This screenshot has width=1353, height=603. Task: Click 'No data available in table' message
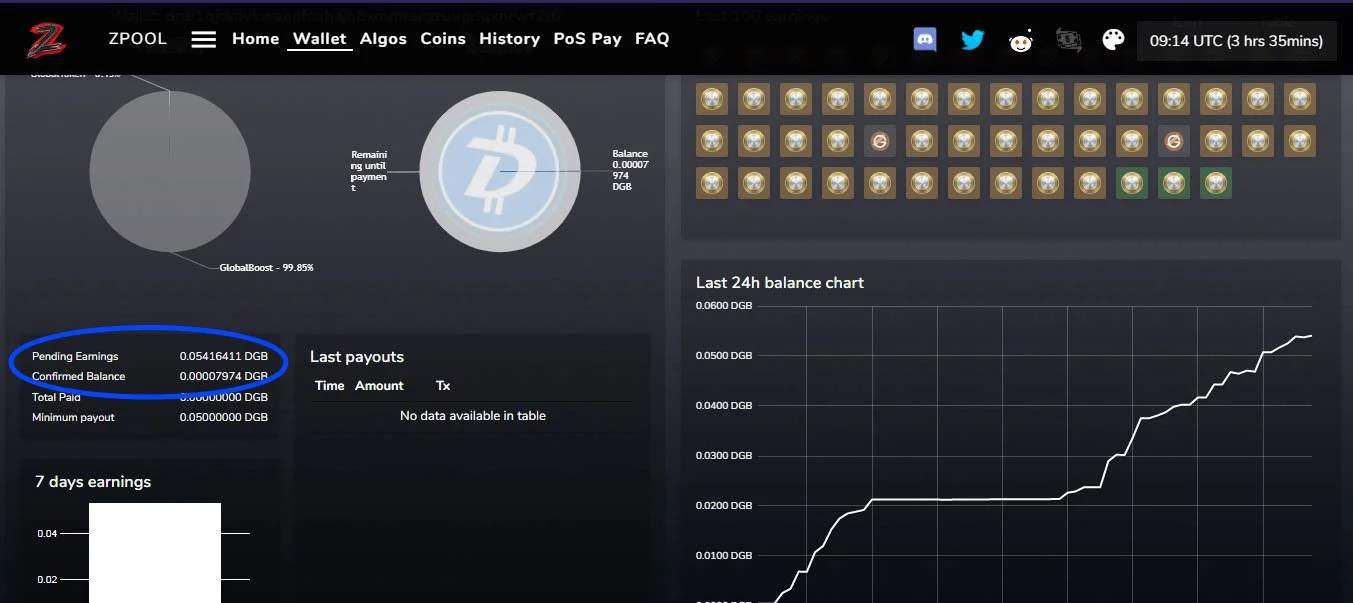point(473,415)
